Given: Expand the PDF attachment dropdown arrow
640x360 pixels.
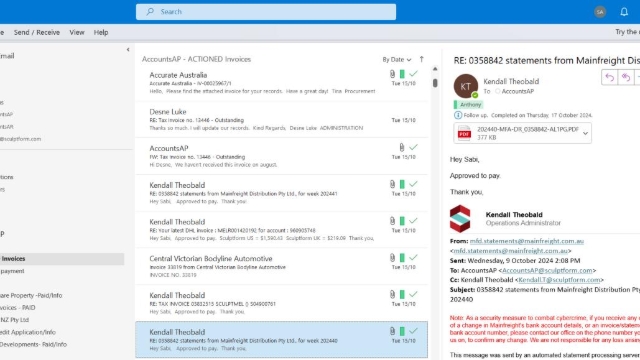Looking at the screenshot, I should (x=585, y=133).
